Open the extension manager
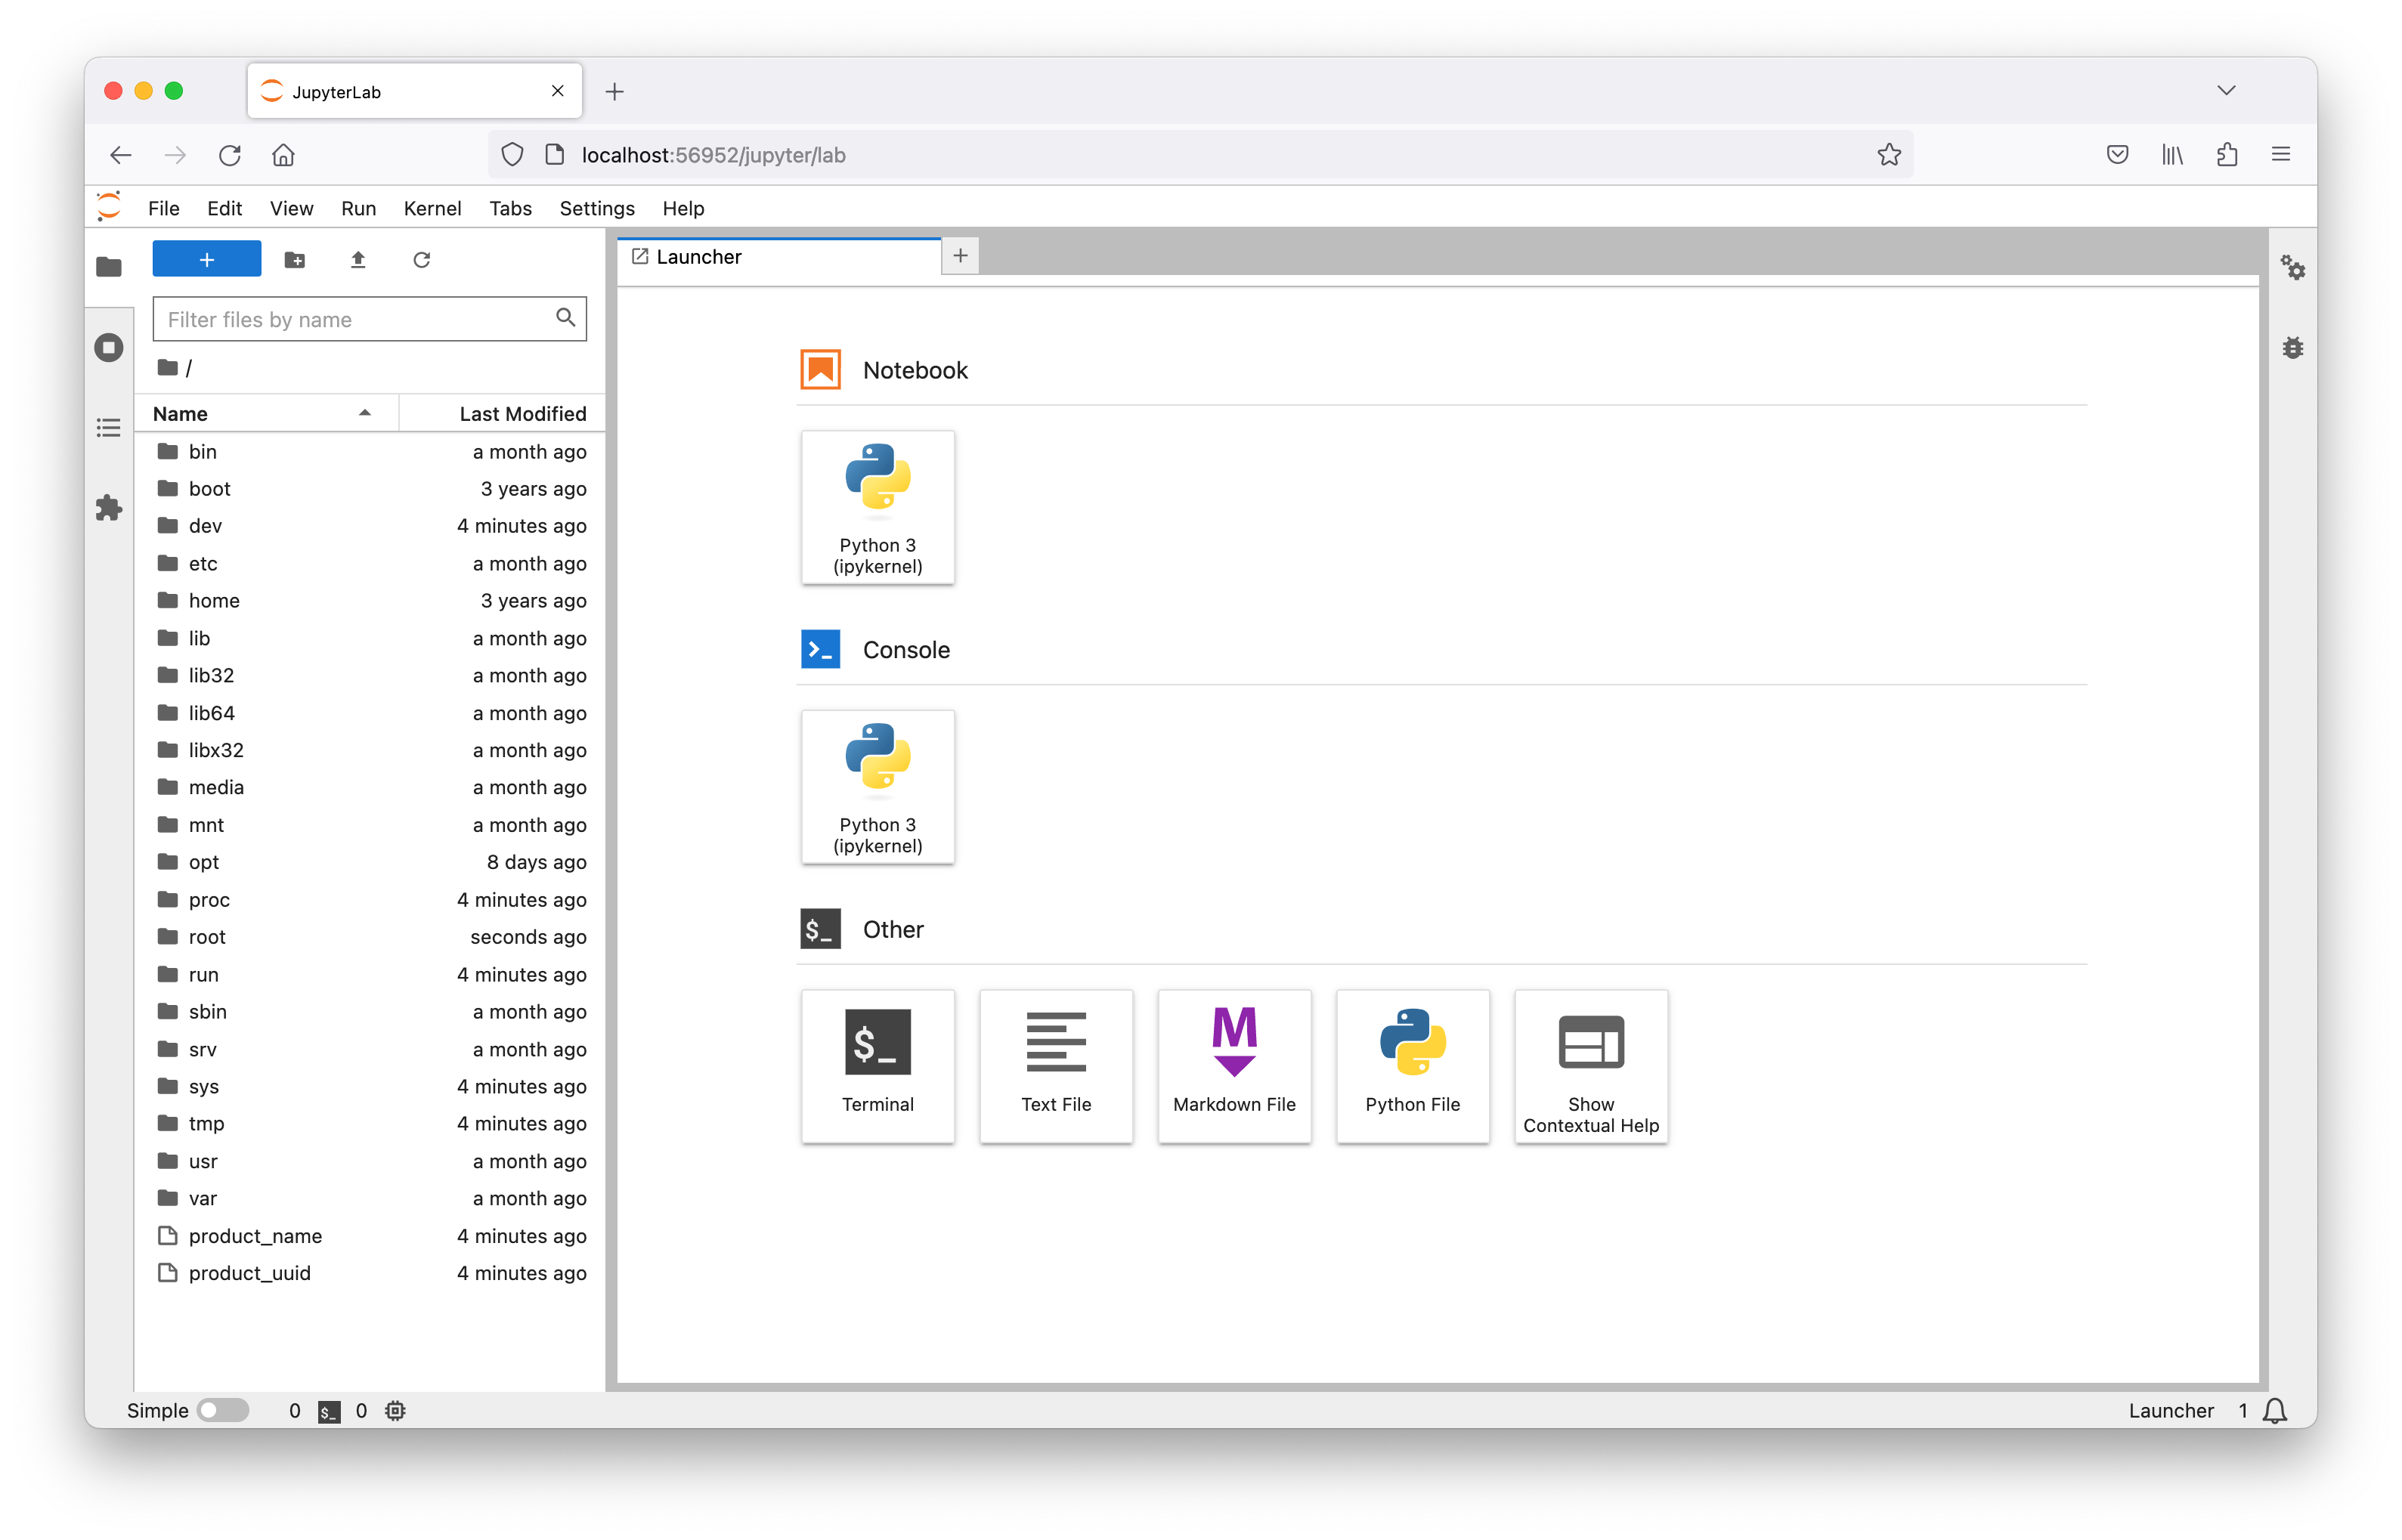The width and height of the screenshot is (2402, 1540). [109, 508]
